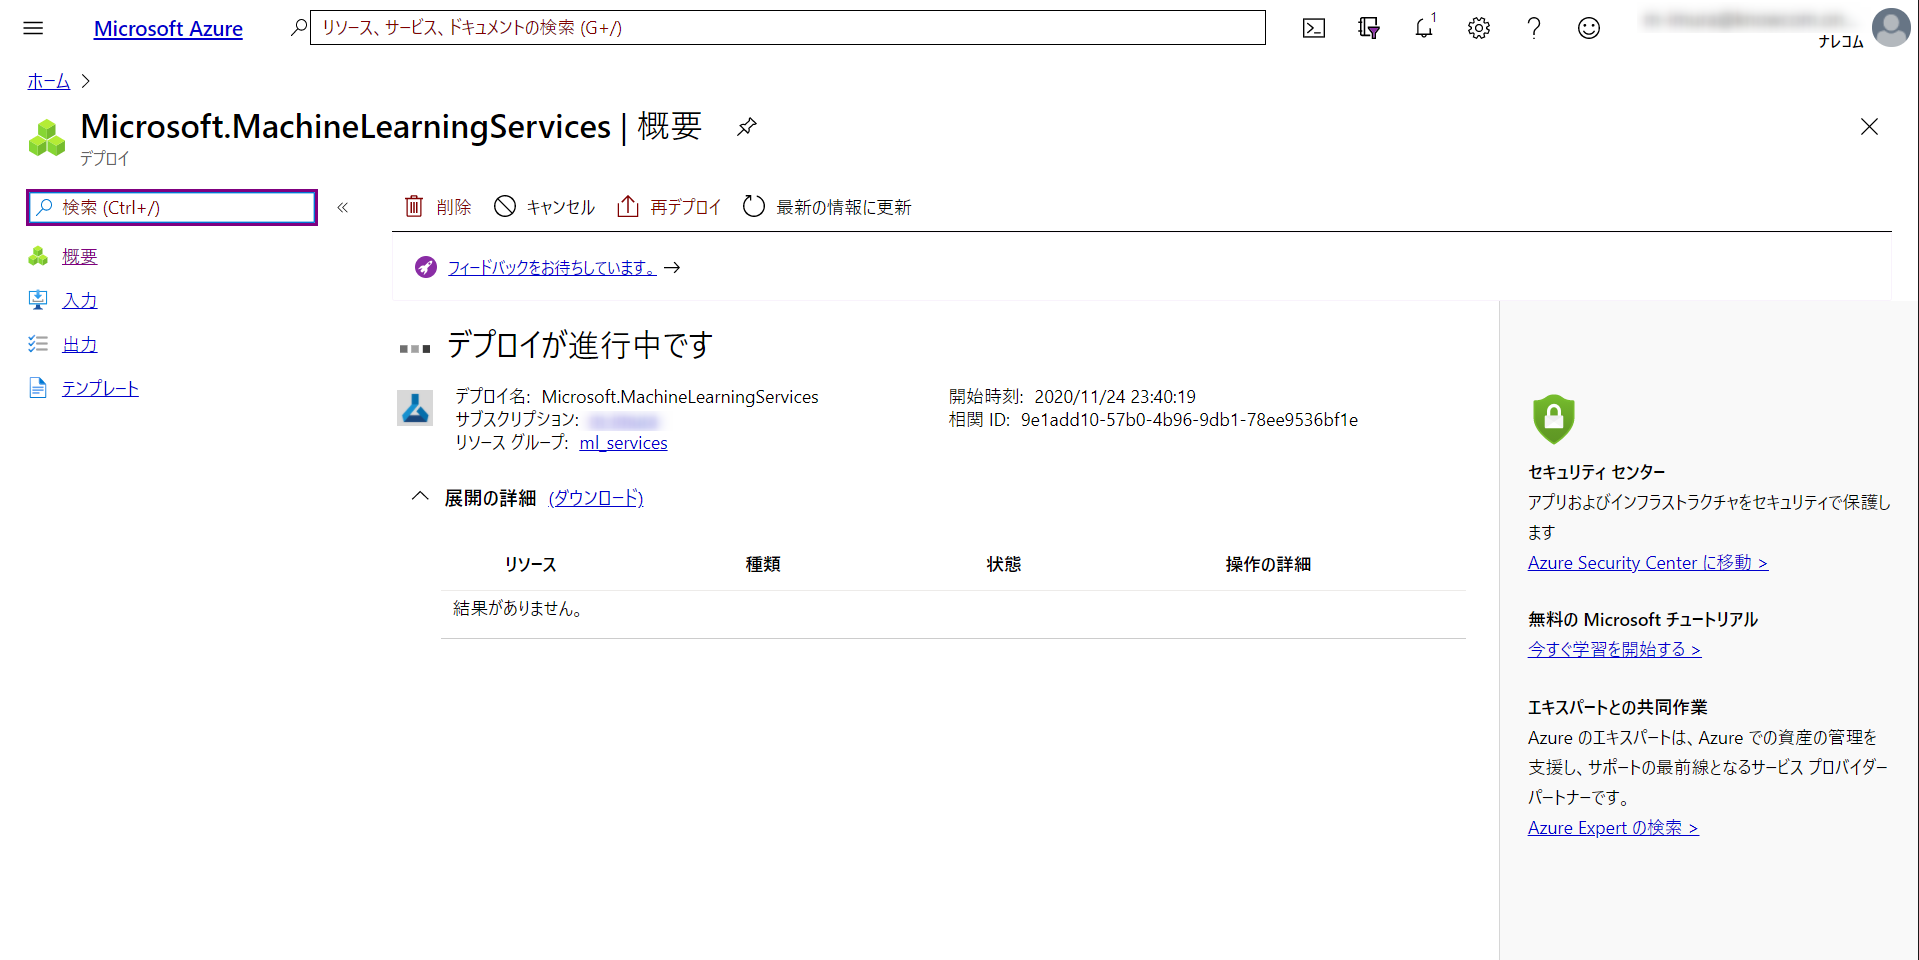Click the ダウンロード link
This screenshot has height=960, width=1919.
click(596, 498)
